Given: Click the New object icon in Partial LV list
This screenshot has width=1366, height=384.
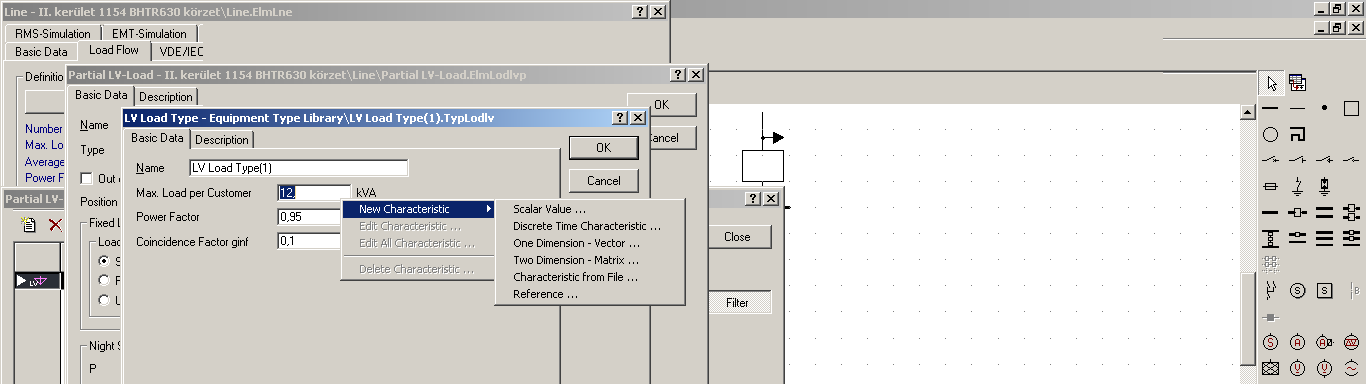Looking at the screenshot, I should [x=29, y=224].
